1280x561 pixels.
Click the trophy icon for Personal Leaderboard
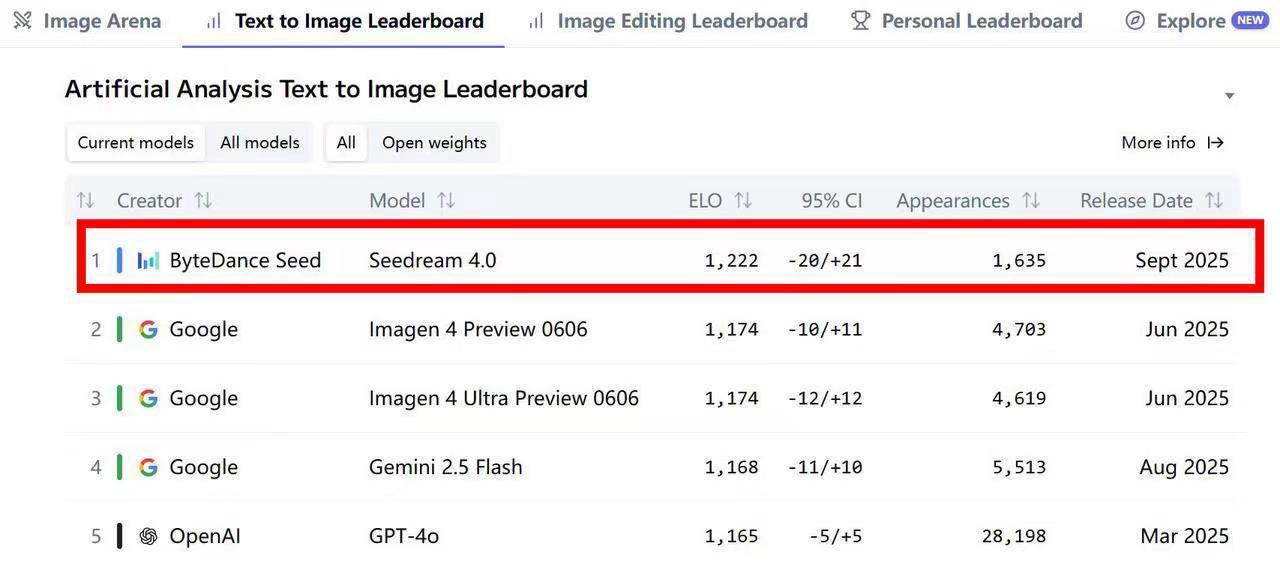tap(860, 20)
